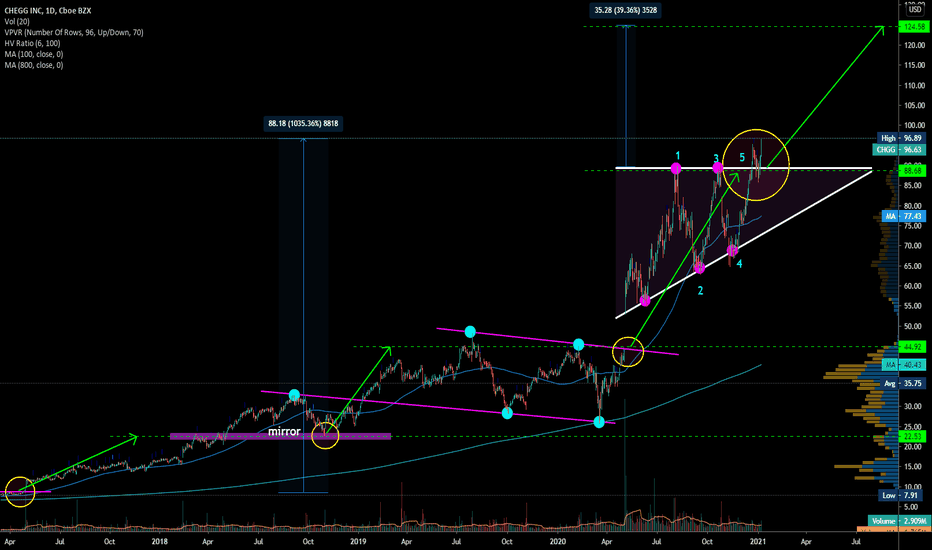Select the 88.18 (1035.36%) measurement label
Screen dimensions: 932x550
coord(303,124)
